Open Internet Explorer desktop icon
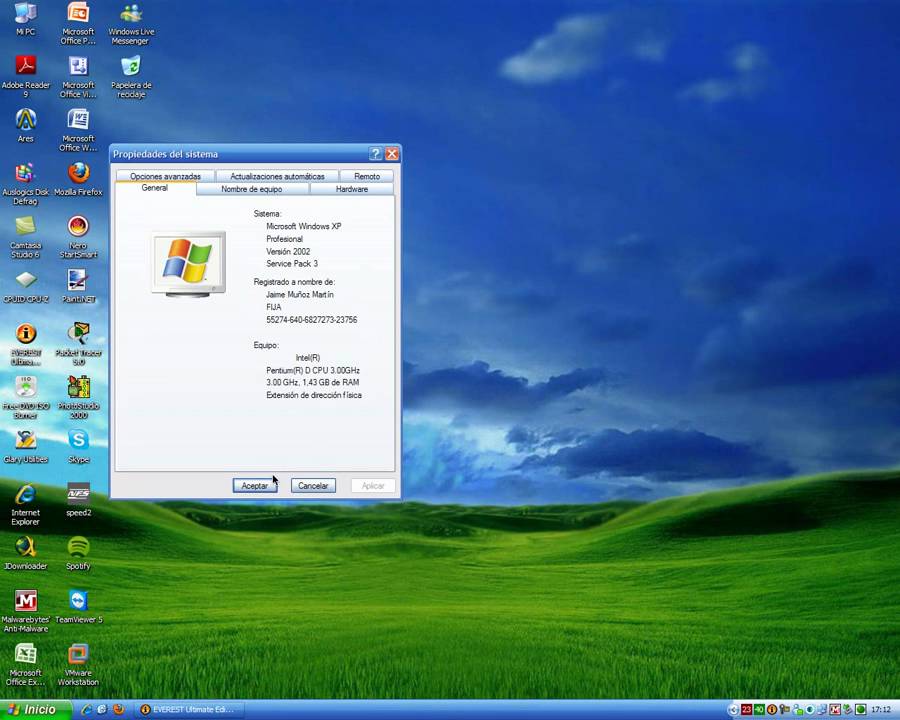This screenshot has width=900, height=720. tap(25, 504)
